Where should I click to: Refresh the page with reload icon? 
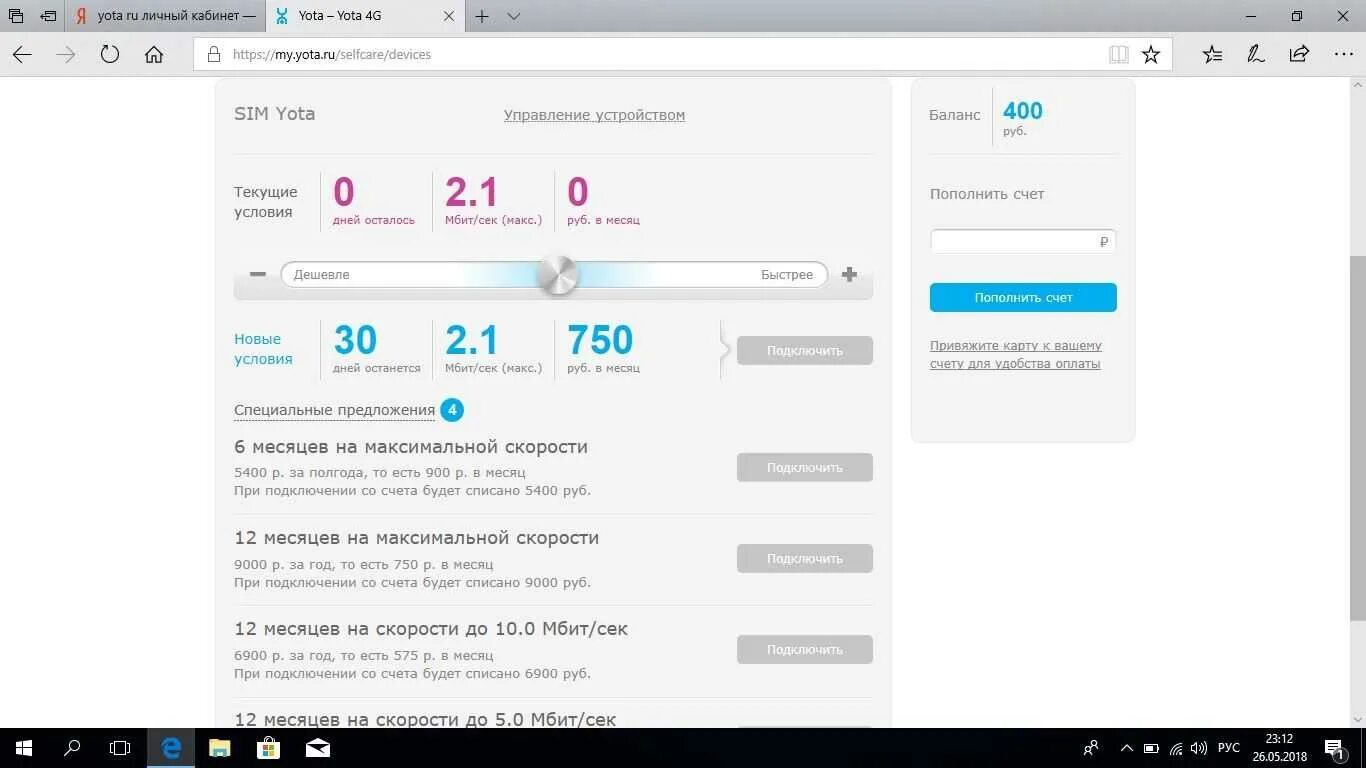pos(110,54)
